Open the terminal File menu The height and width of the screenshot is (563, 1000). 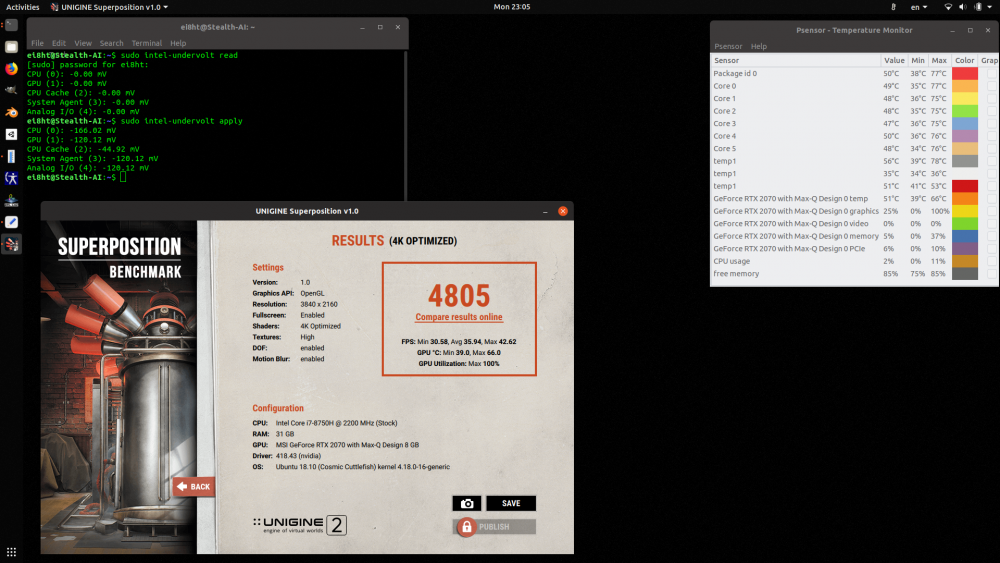(38, 43)
